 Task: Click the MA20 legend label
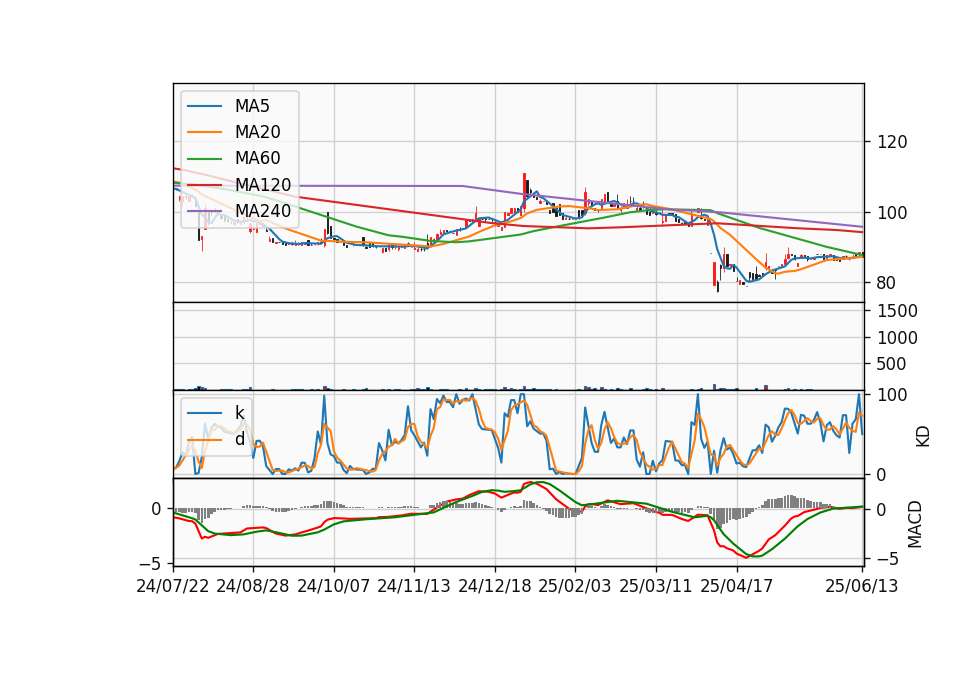click(258, 132)
